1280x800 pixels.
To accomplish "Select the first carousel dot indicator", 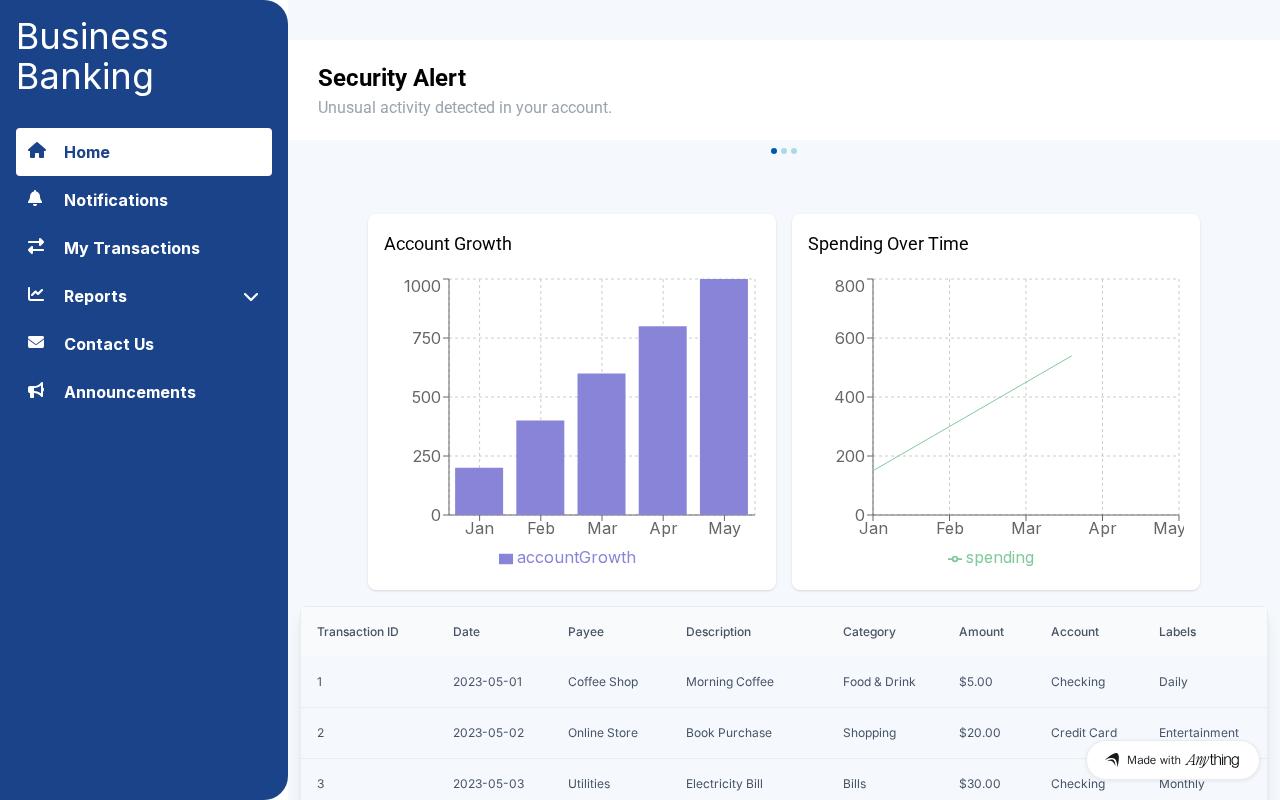I will click(774, 151).
